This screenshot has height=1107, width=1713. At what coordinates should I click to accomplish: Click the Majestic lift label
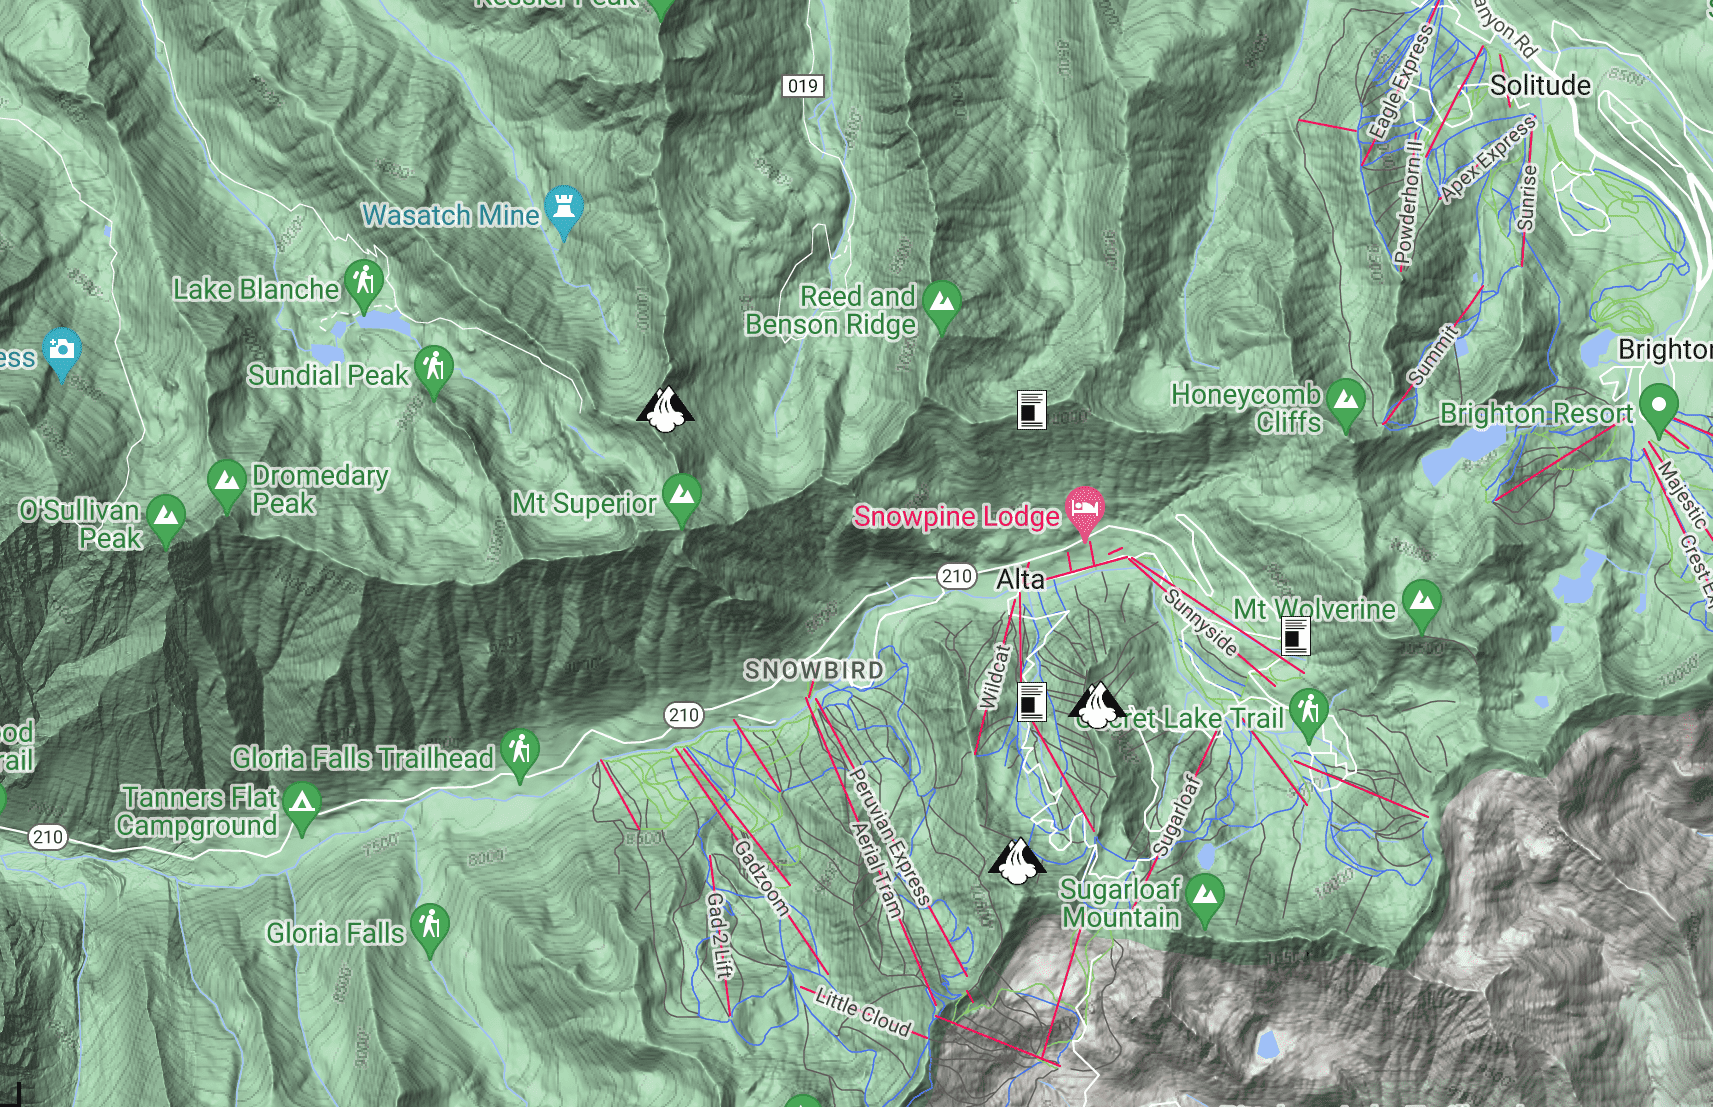[x=1683, y=495]
